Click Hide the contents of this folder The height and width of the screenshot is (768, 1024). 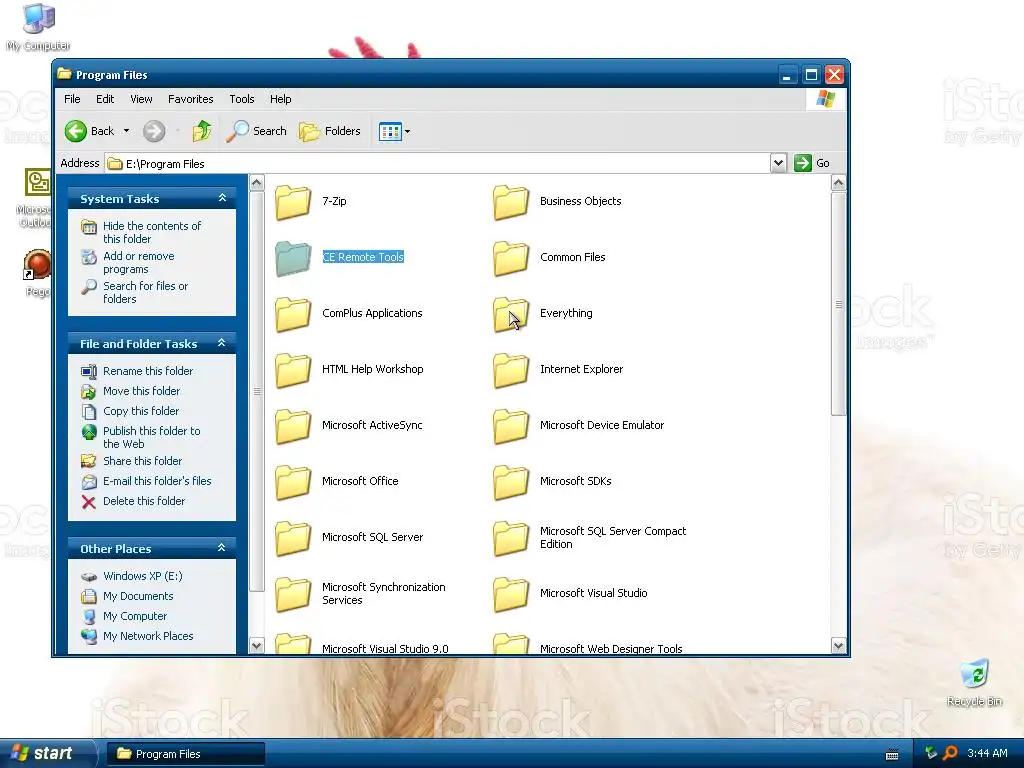(x=152, y=232)
